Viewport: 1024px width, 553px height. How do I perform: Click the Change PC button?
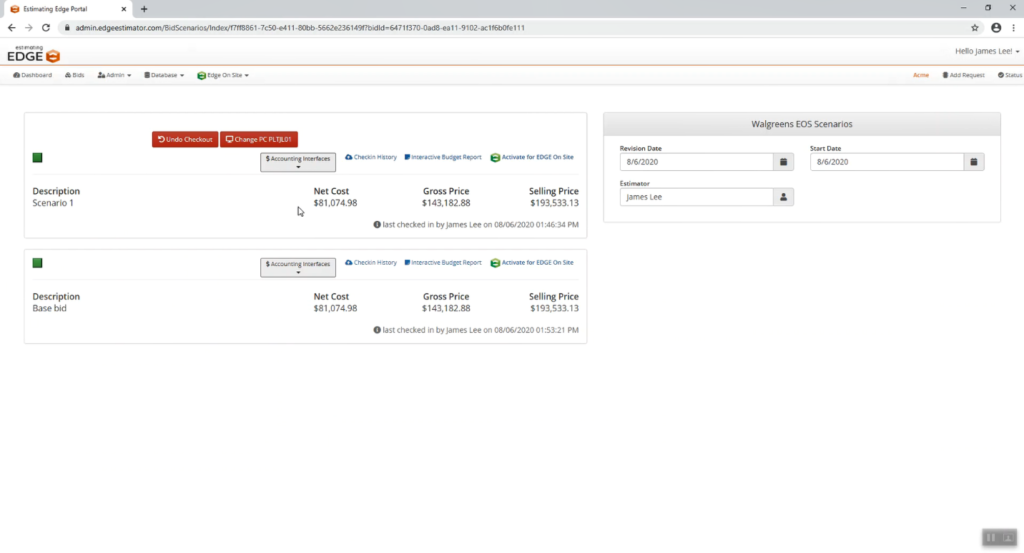[x=260, y=139]
